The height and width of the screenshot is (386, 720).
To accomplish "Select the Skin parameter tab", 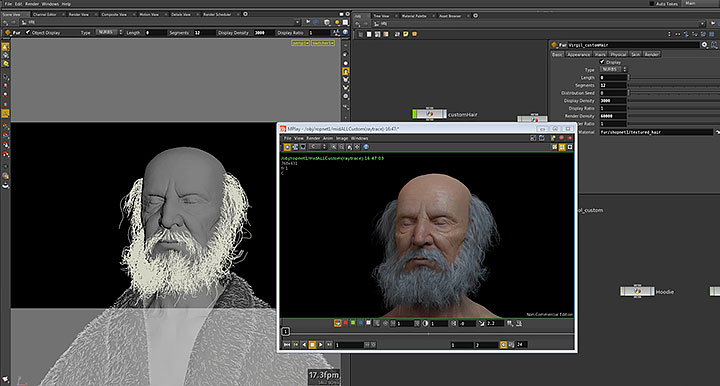I will 636,54.
